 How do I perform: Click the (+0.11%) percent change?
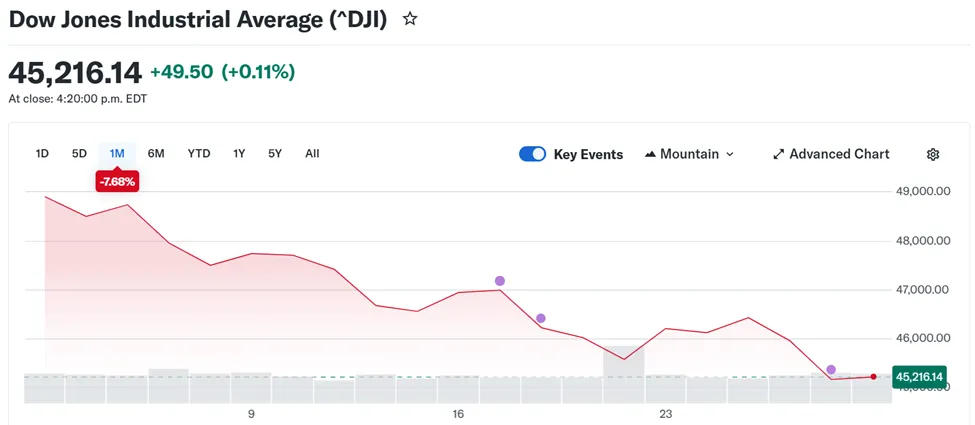258,73
